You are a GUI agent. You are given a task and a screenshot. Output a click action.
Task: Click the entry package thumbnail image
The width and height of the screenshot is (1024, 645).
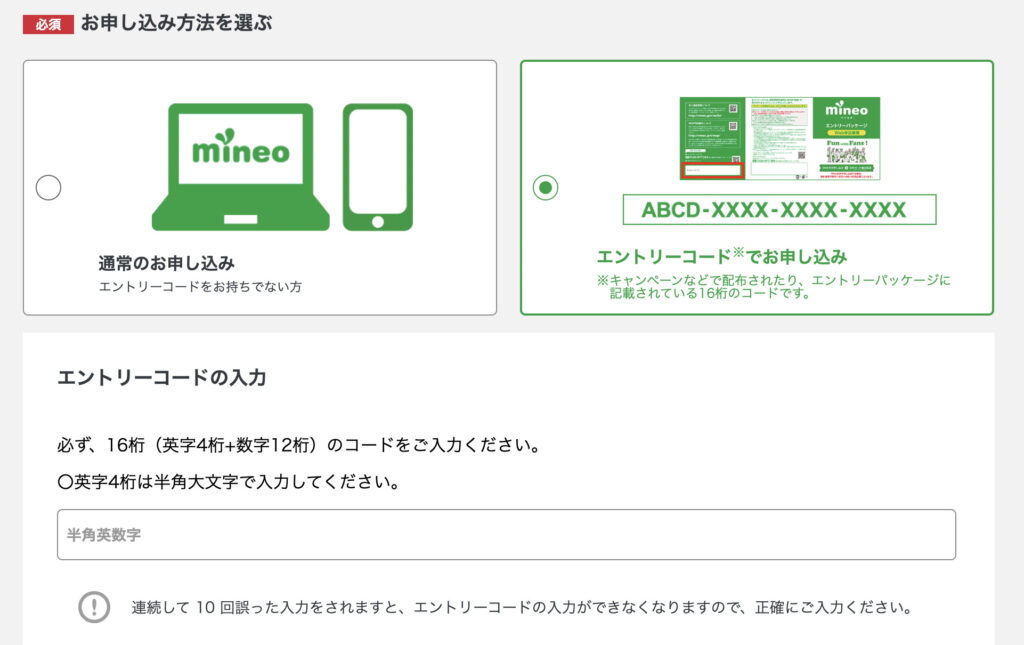pos(780,138)
